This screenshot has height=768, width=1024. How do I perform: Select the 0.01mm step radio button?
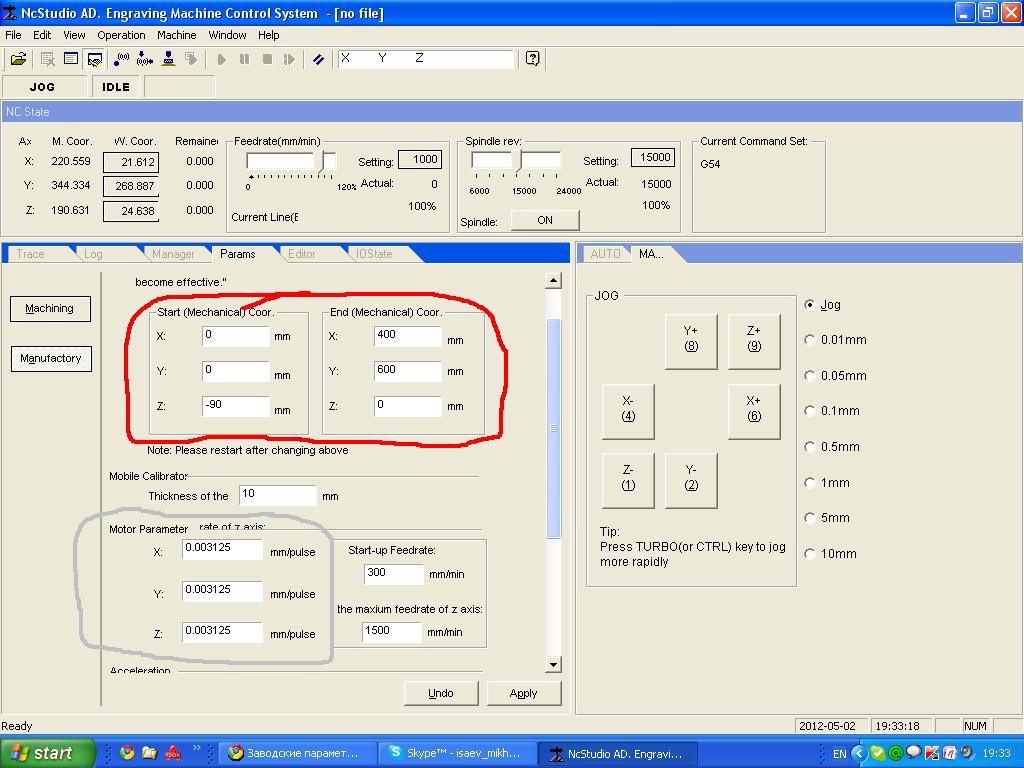pyautogui.click(x=810, y=340)
